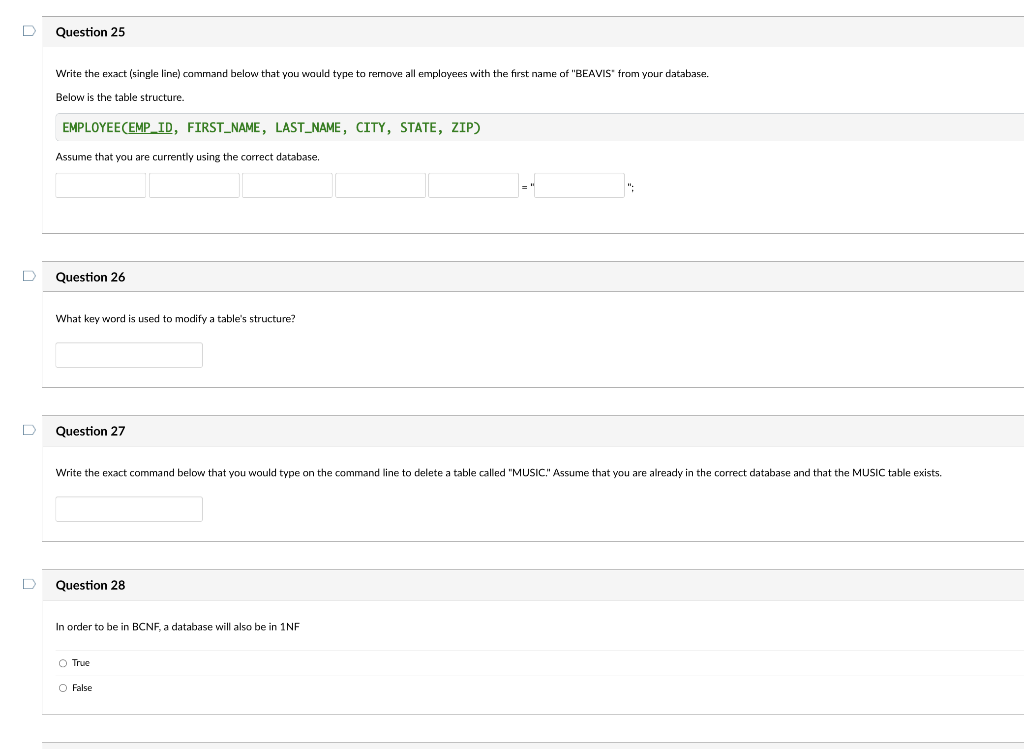1024x749 pixels.
Task: Click the Question 27 heading
Action: point(90,431)
